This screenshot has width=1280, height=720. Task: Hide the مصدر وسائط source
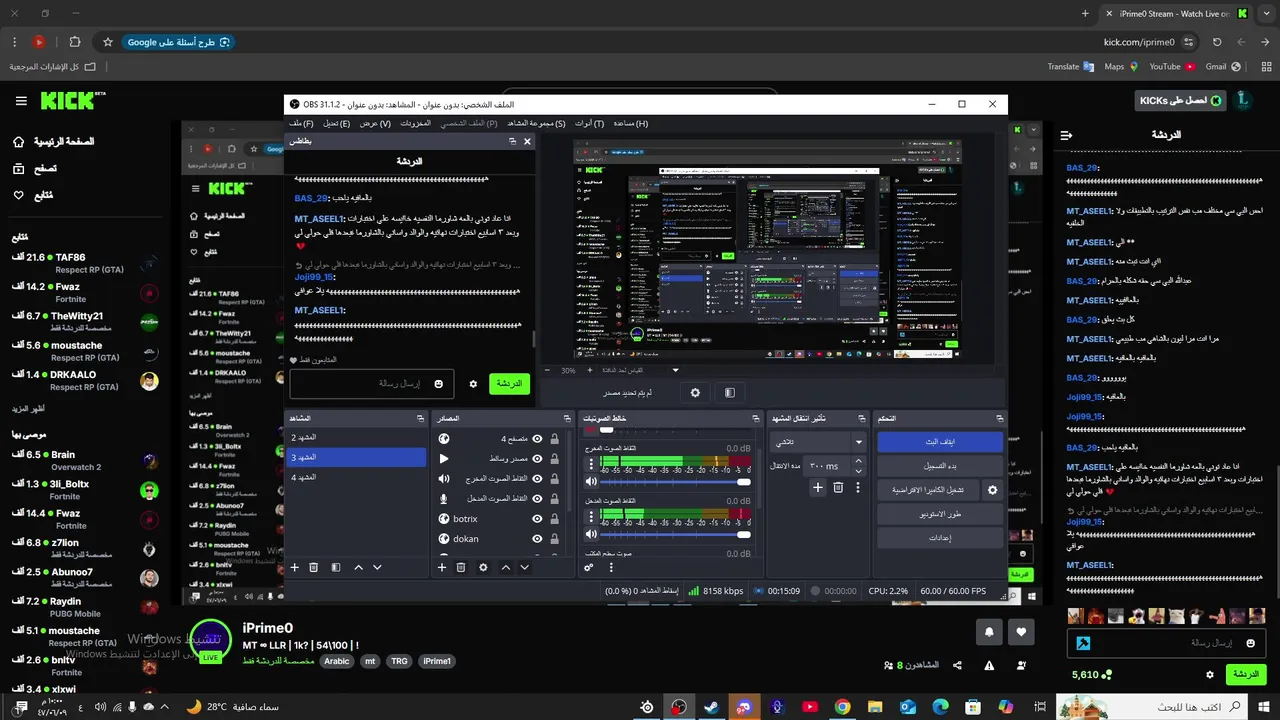(538, 459)
